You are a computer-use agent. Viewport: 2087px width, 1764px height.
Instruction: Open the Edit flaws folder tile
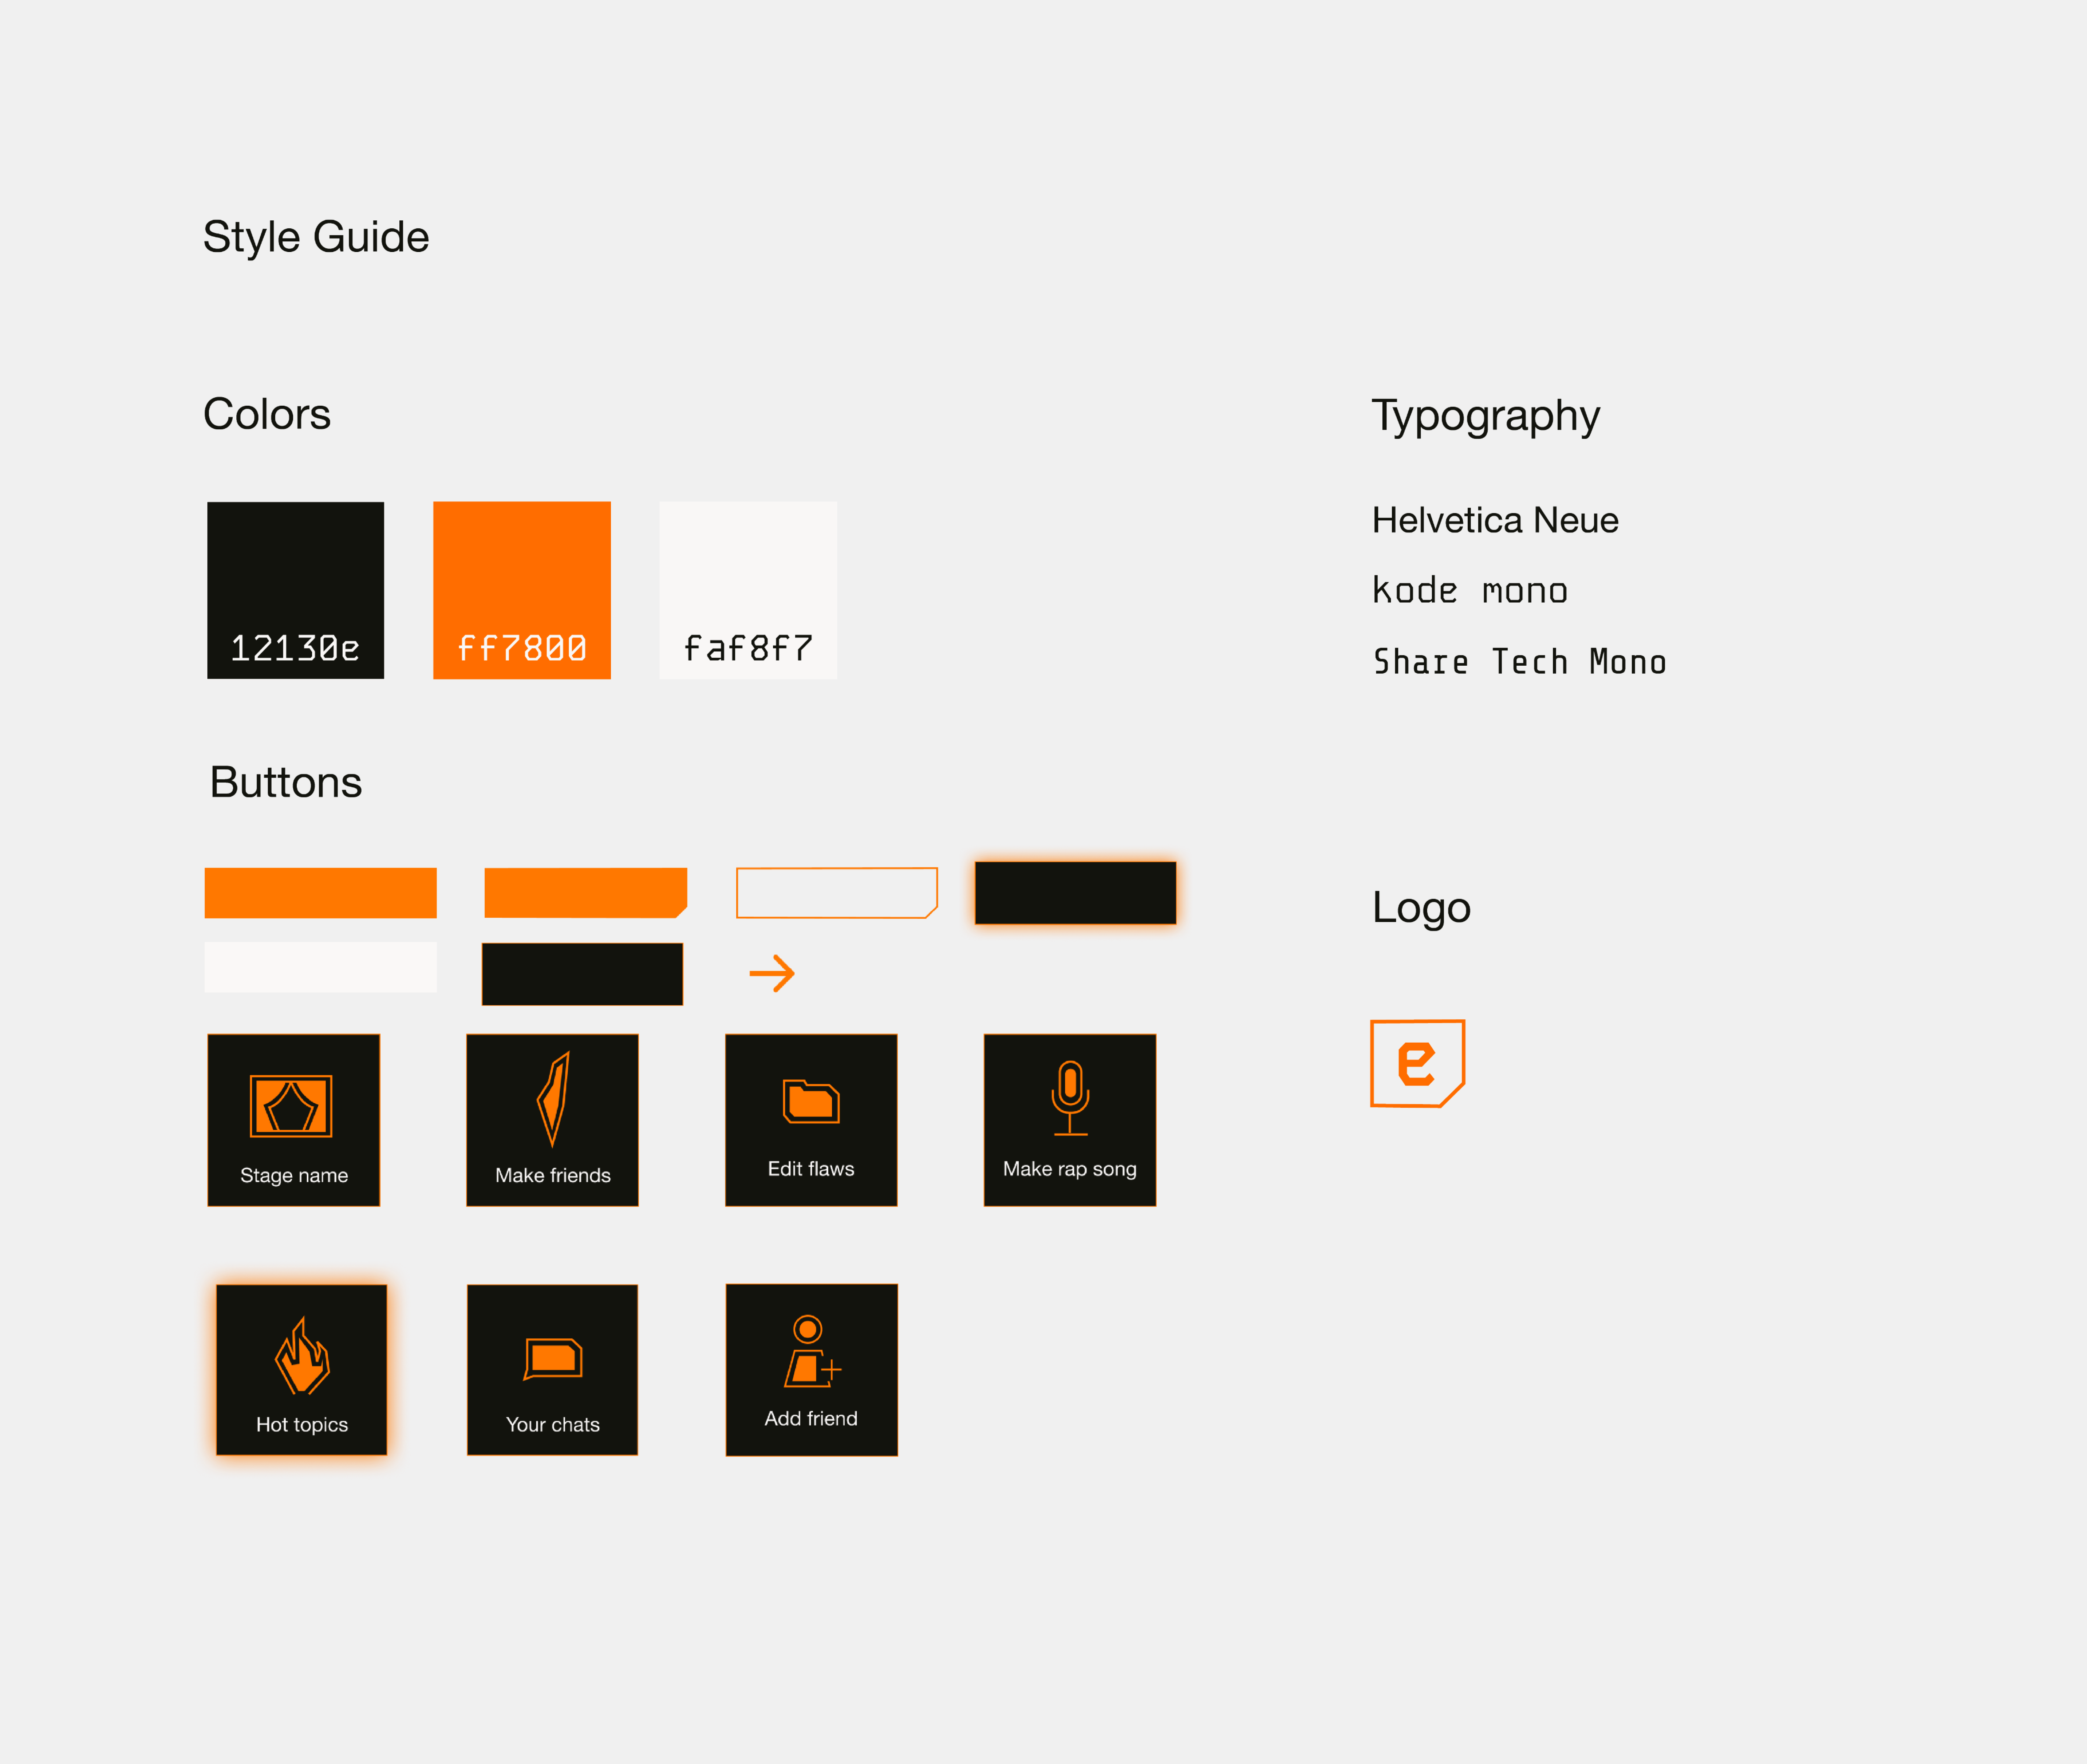(x=811, y=1120)
